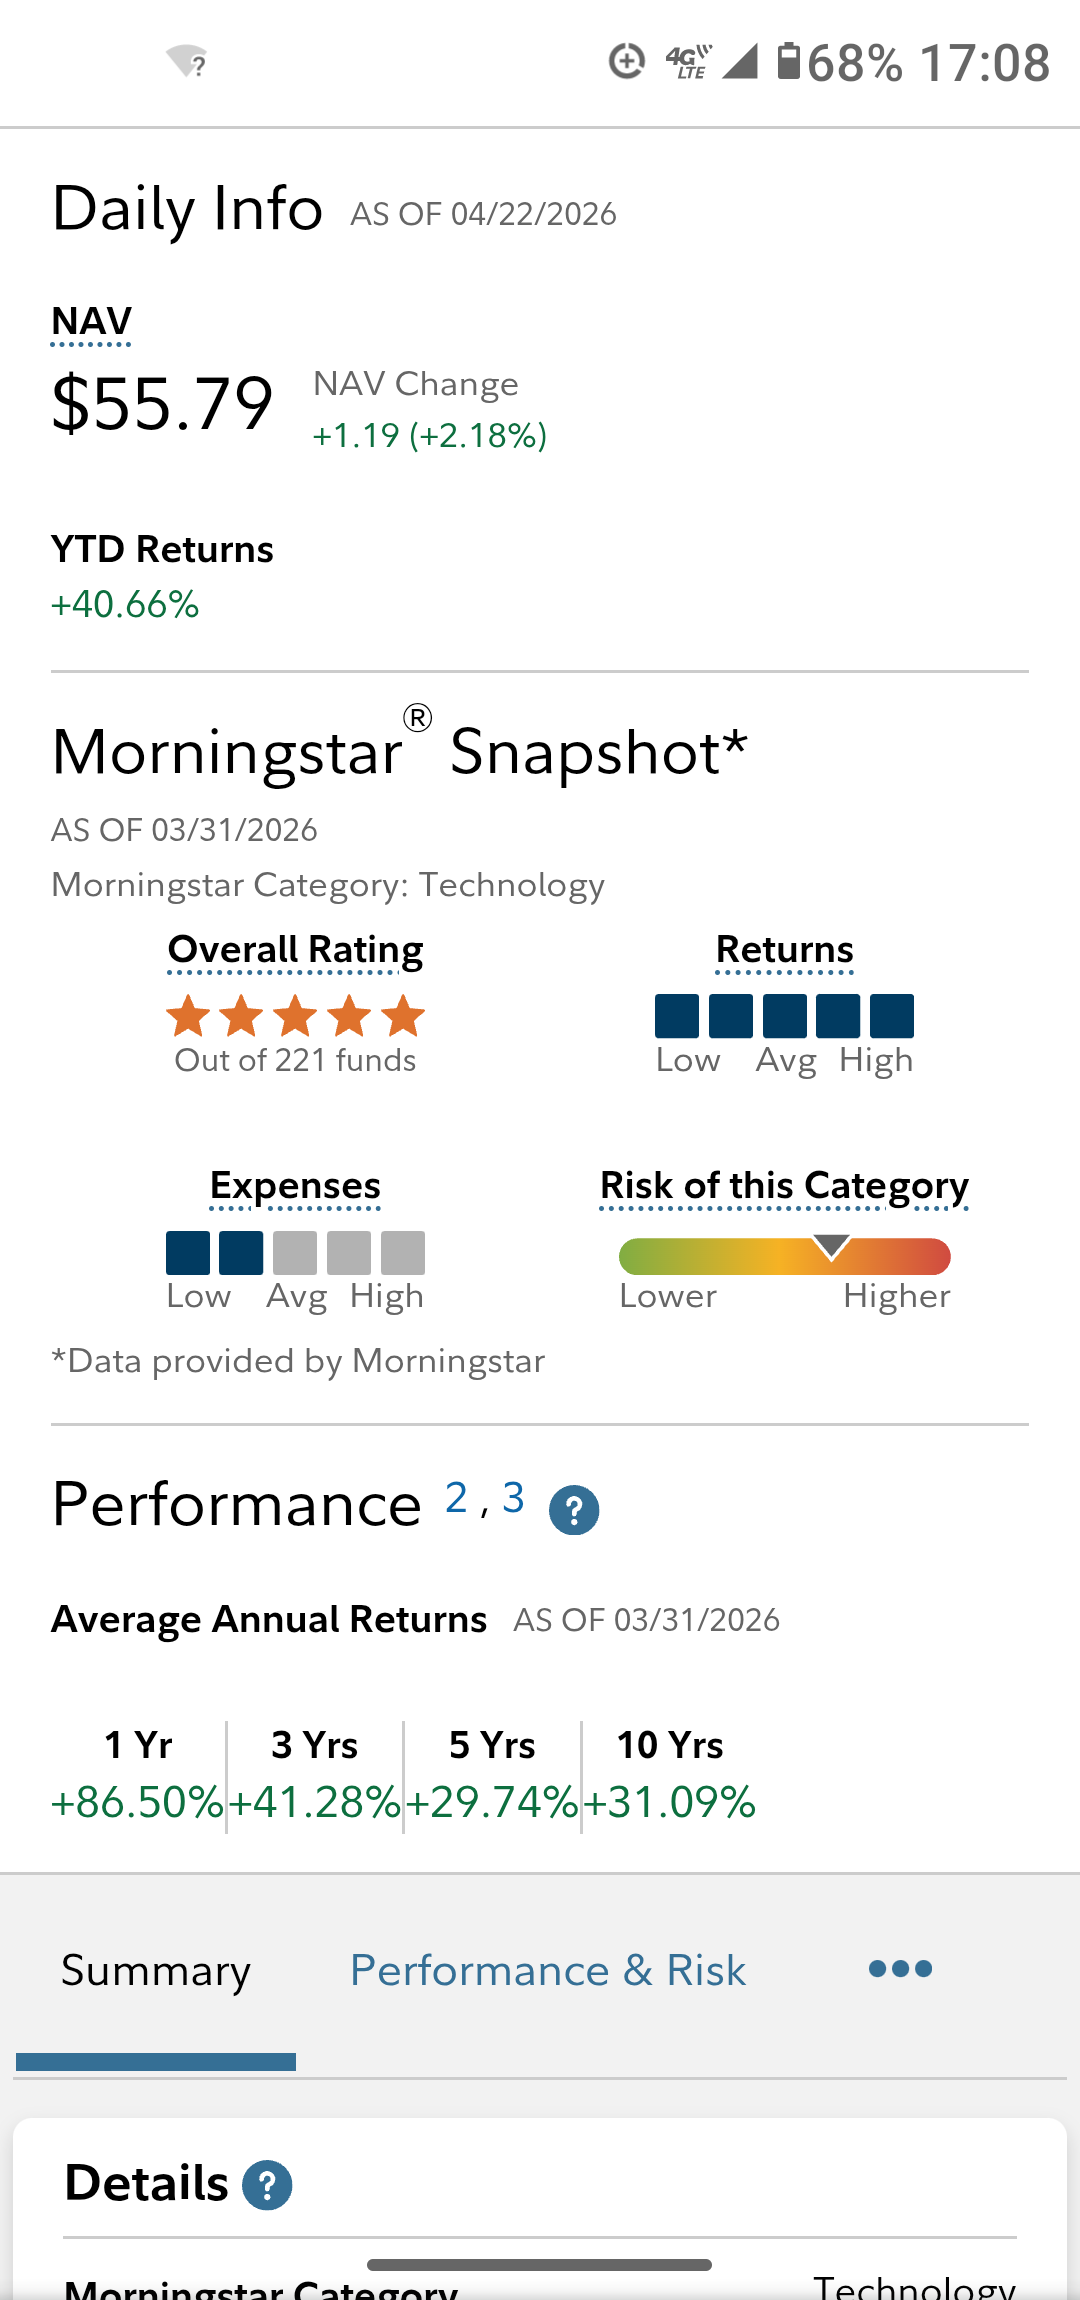Tap the Wi-Fi unknown status icon
The height and width of the screenshot is (2300, 1080).
click(187, 62)
